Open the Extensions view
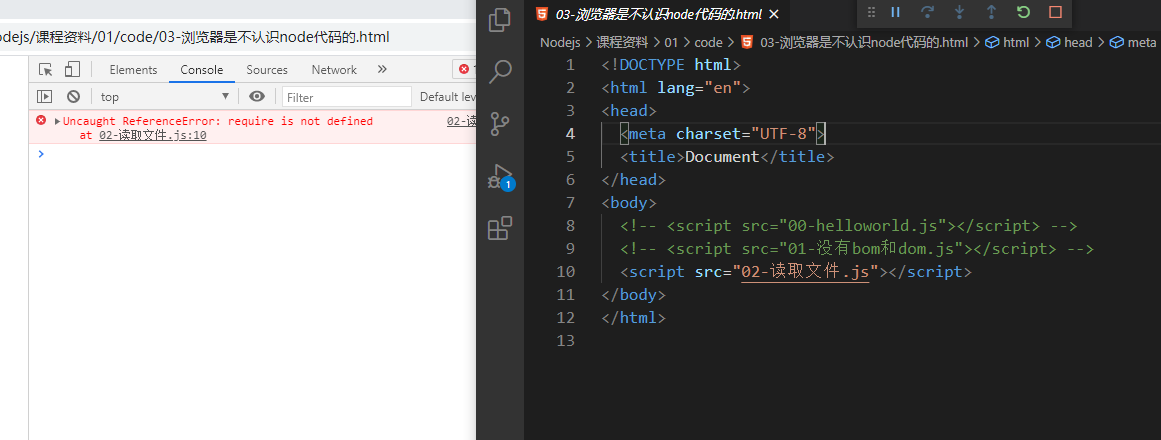Viewport: 1161px width, 440px height. pyautogui.click(x=501, y=228)
